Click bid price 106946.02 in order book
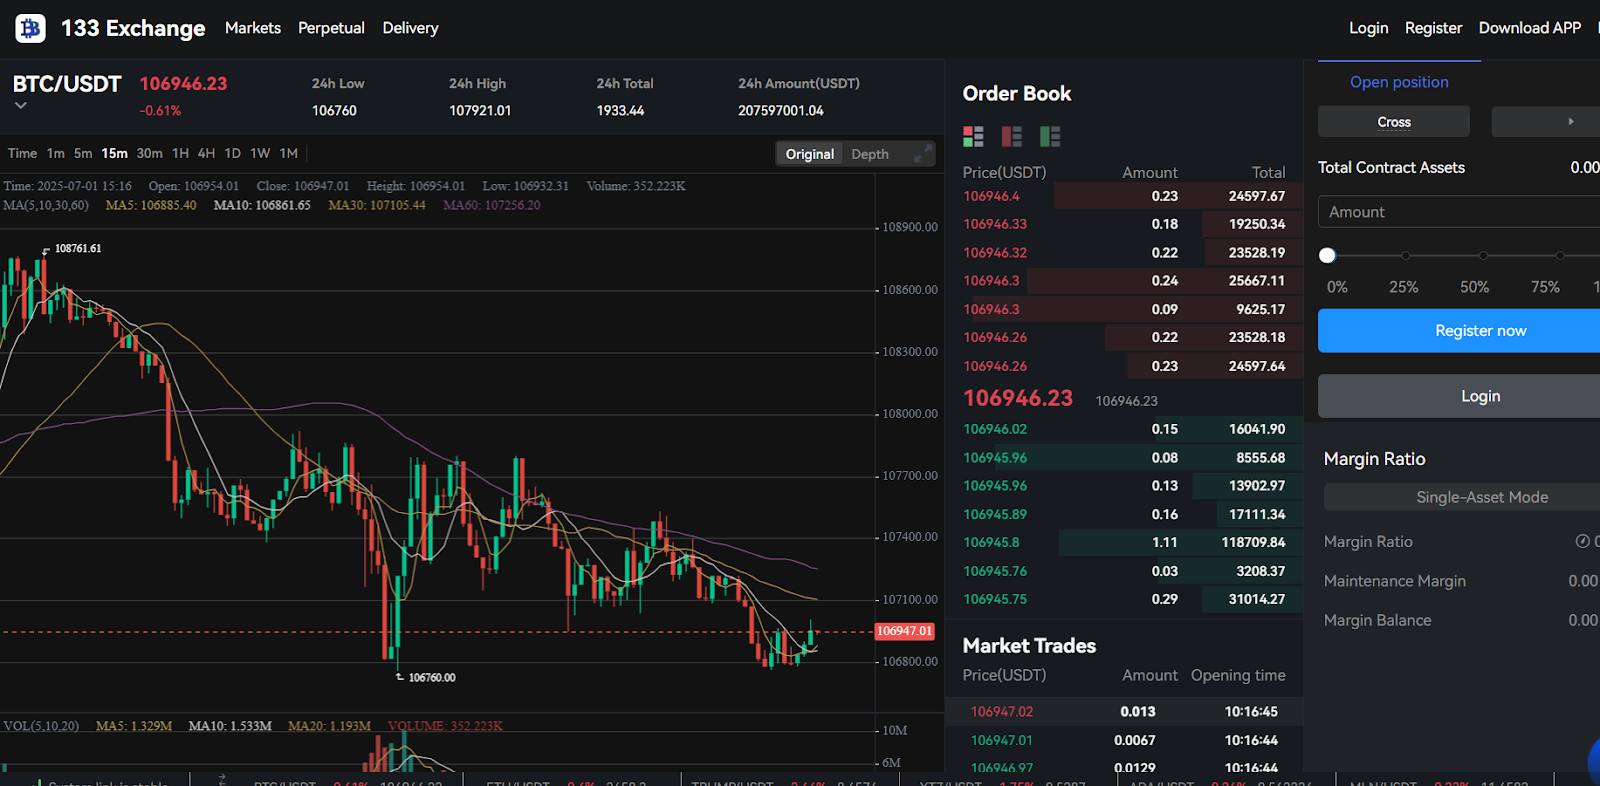The image size is (1600, 786). (x=995, y=429)
